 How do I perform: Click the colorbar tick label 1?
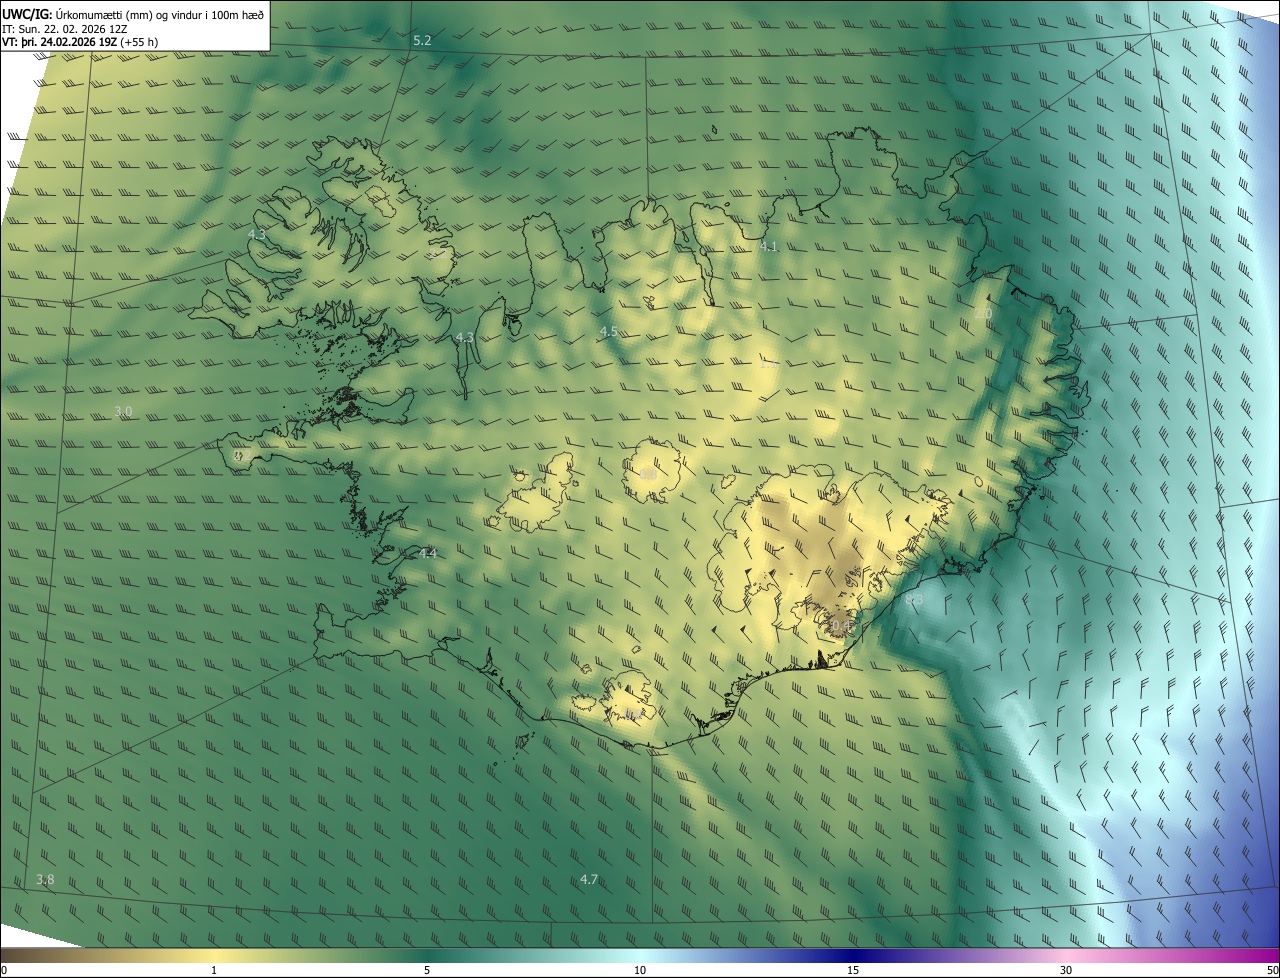[214, 970]
